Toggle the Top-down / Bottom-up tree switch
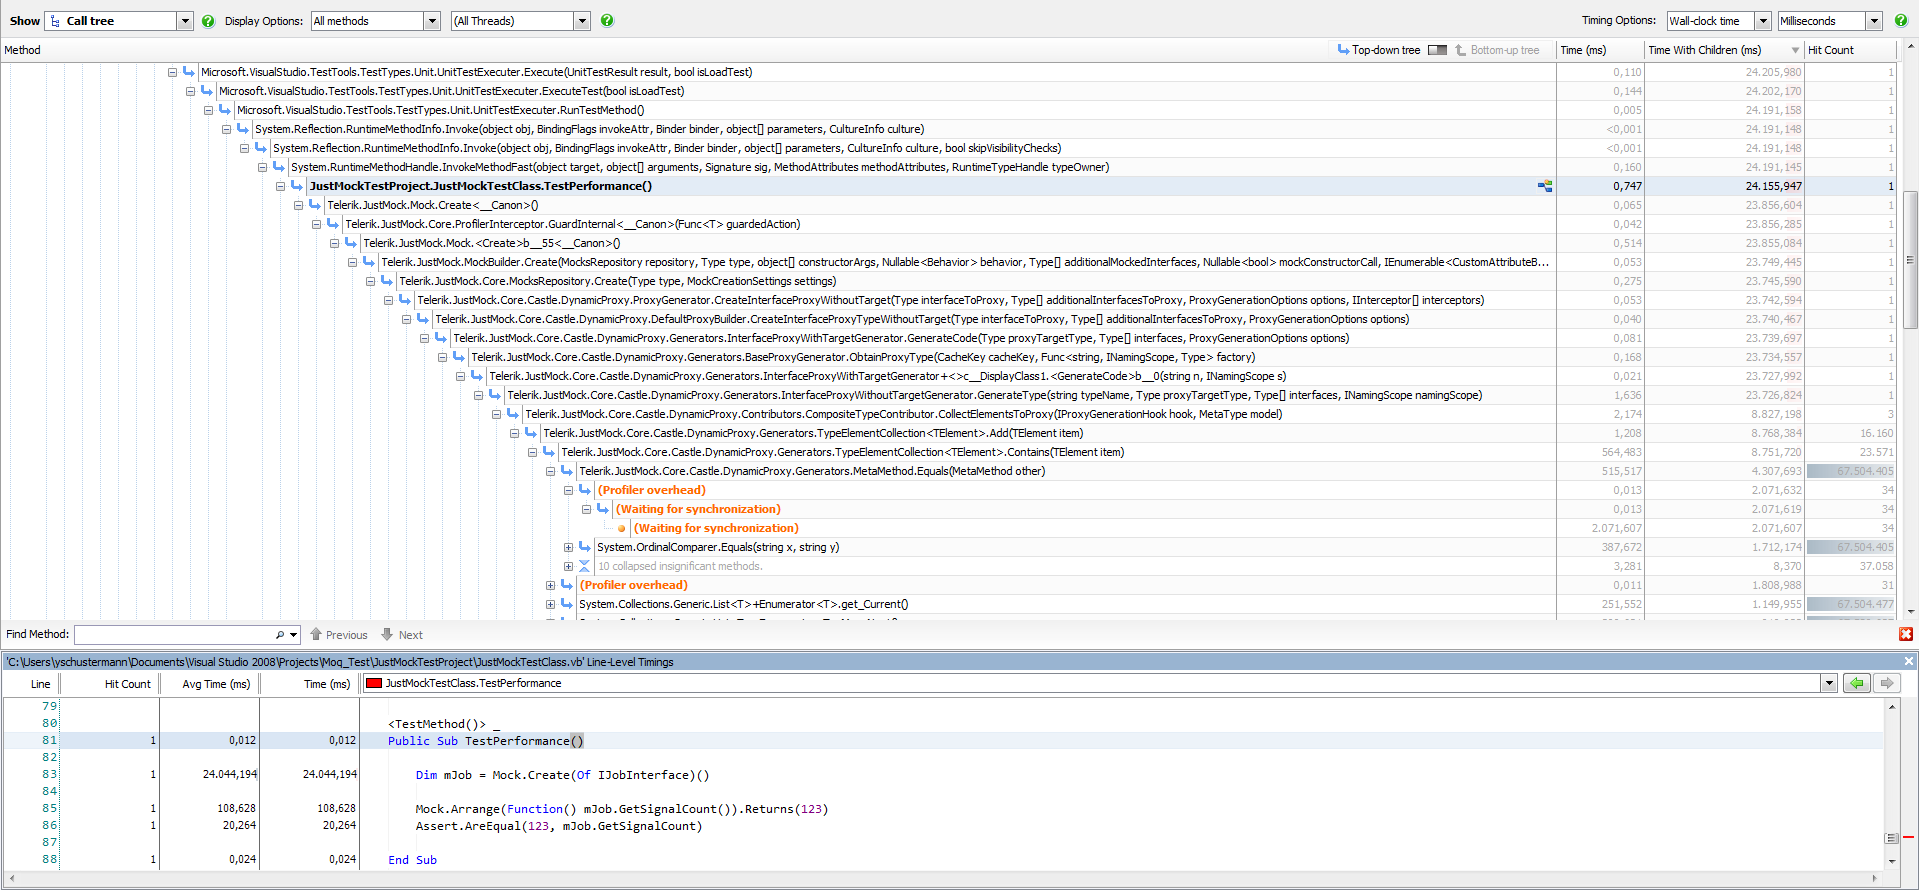1919x890 pixels. pyautogui.click(x=1437, y=50)
